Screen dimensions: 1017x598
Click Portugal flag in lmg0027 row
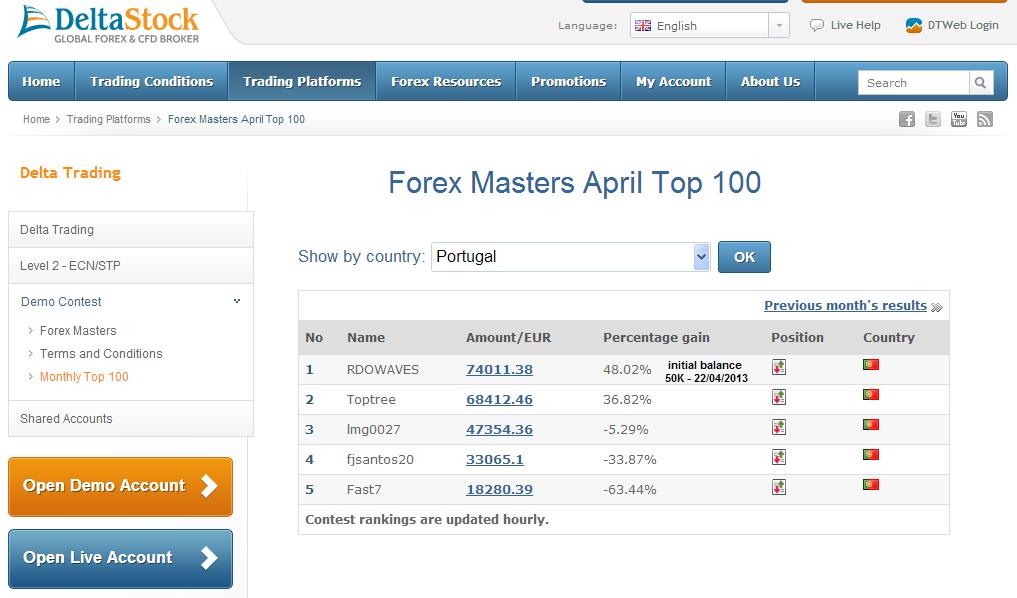871,424
